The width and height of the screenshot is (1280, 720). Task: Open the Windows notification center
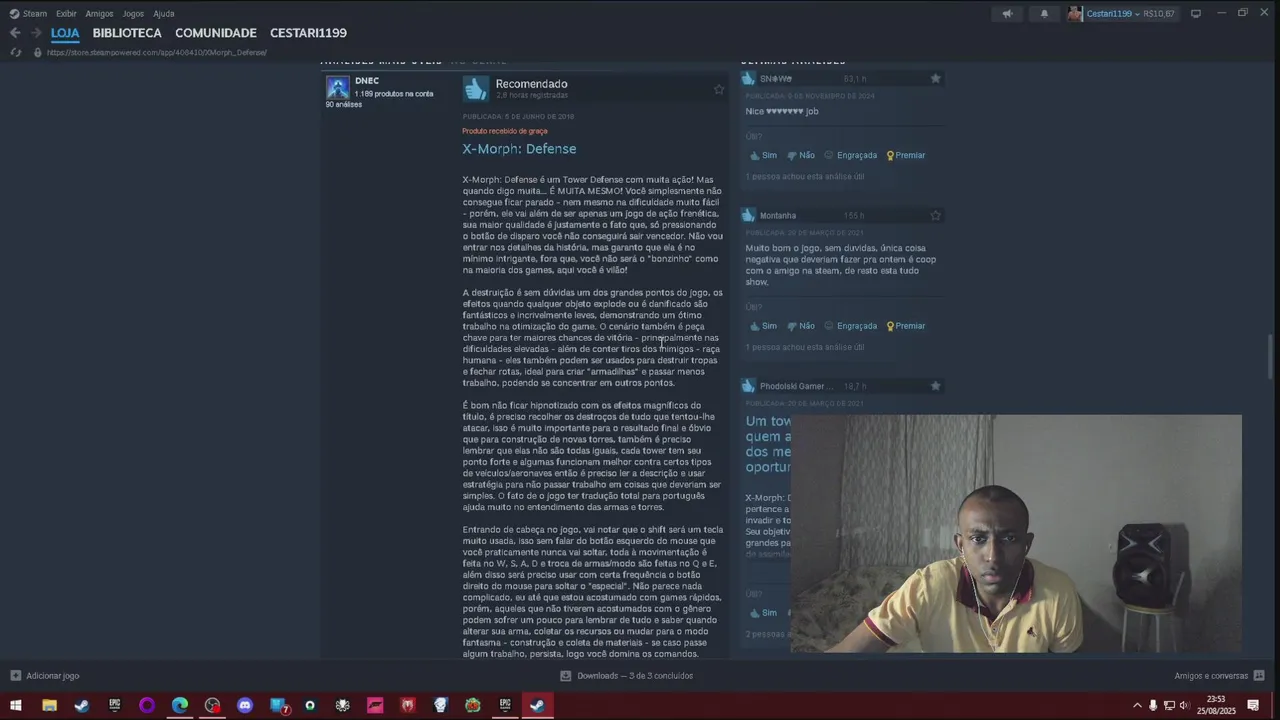point(1253,705)
